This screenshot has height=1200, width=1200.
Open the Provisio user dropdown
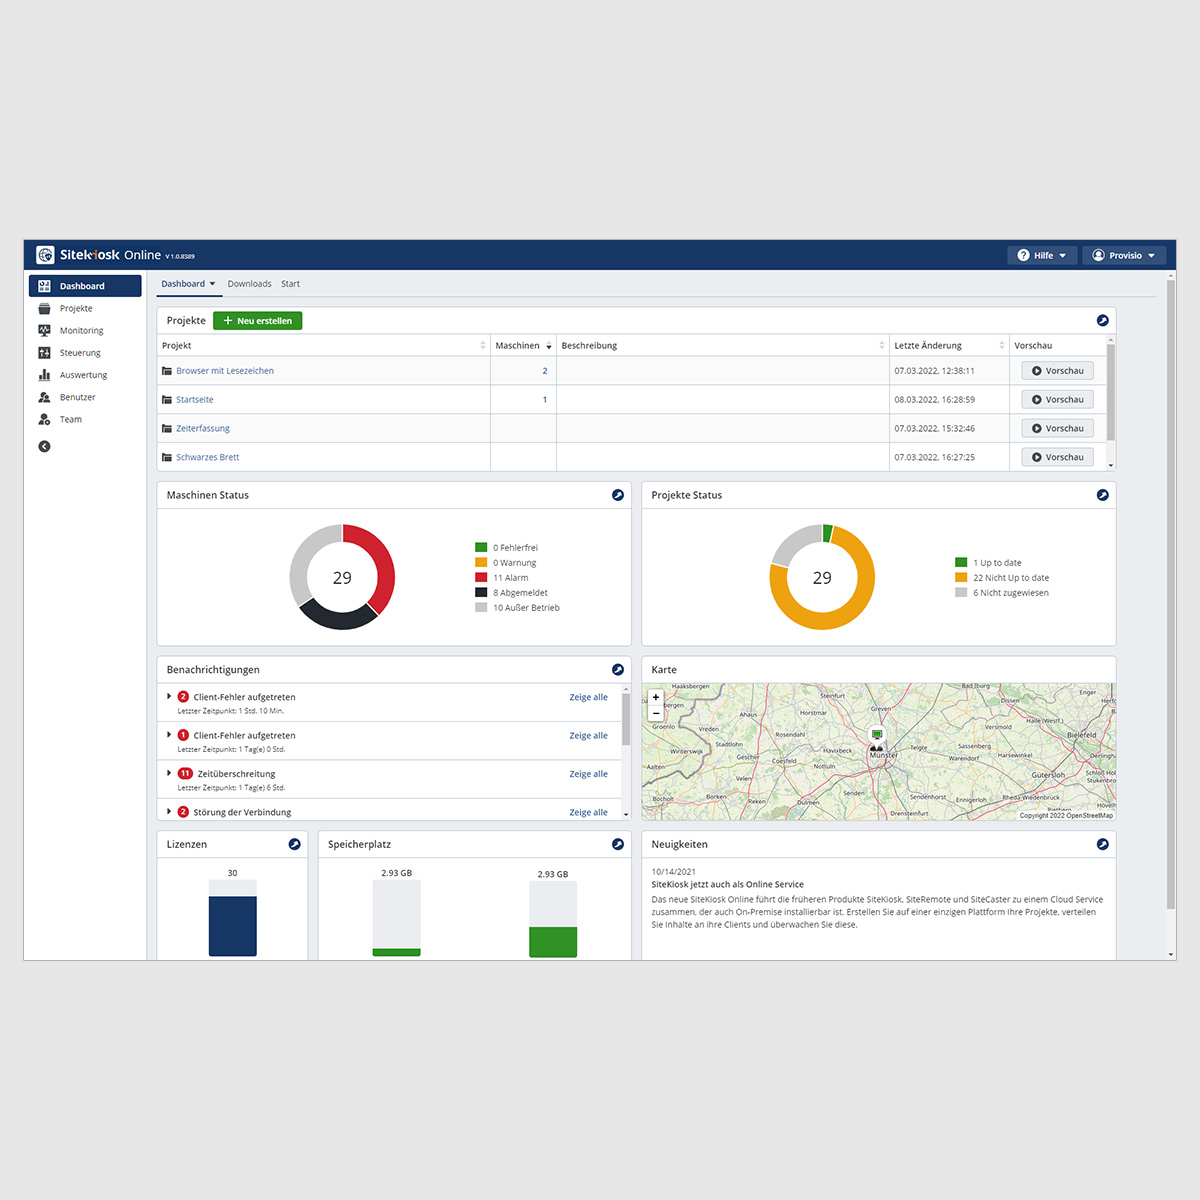(x=1124, y=255)
